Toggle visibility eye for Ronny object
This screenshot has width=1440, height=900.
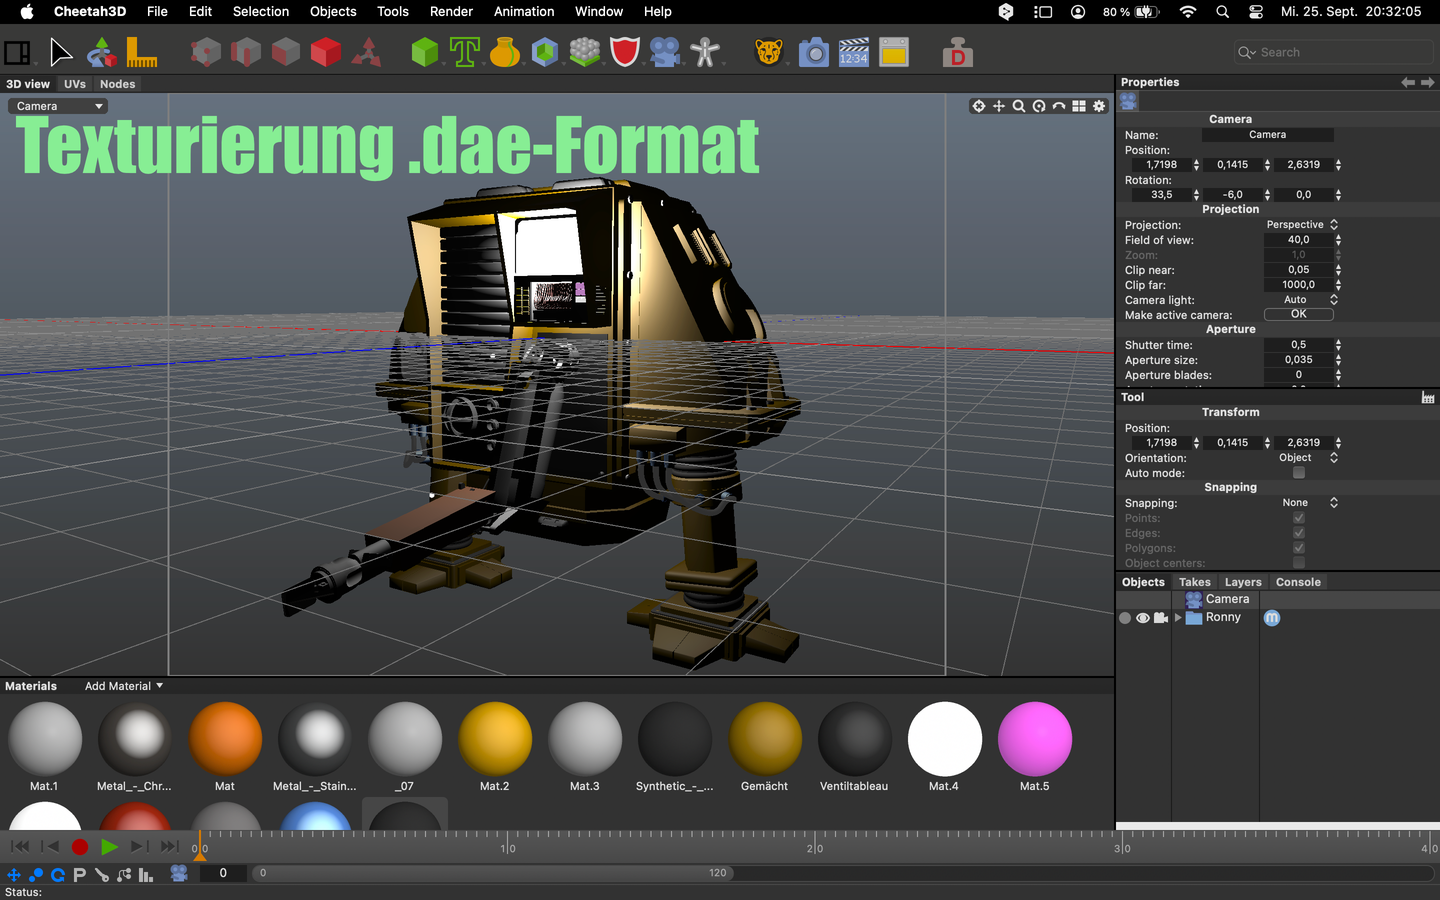coord(1143,618)
